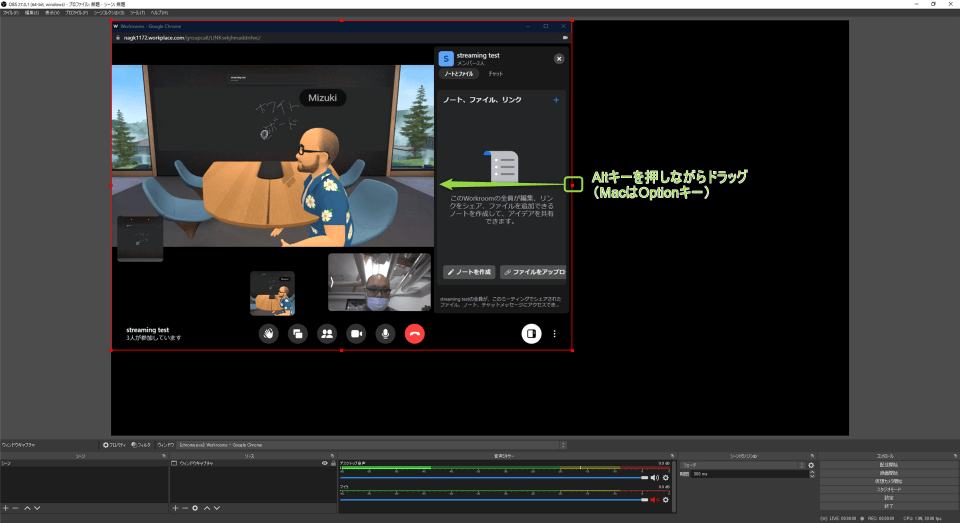Screen dimensions: 960x523
Task: Remove the selected source with minus icon
Action: pyautogui.click(x=184, y=508)
